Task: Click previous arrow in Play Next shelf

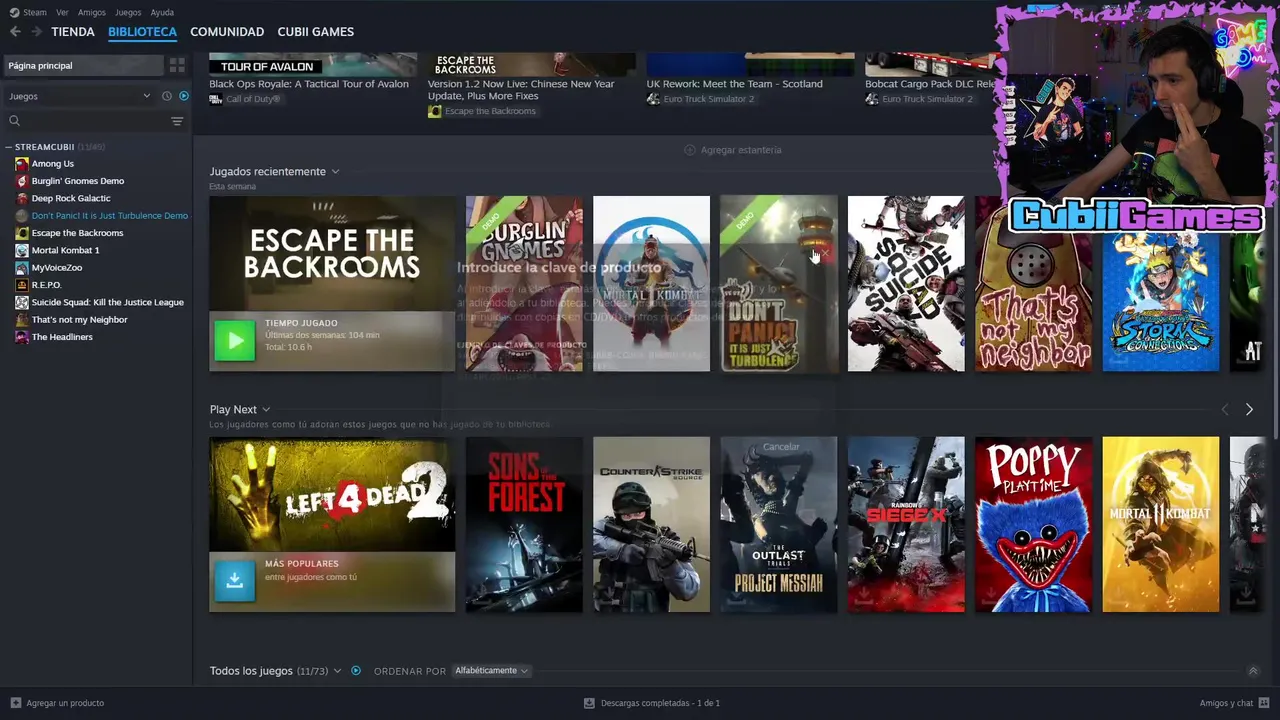Action: point(1225,409)
